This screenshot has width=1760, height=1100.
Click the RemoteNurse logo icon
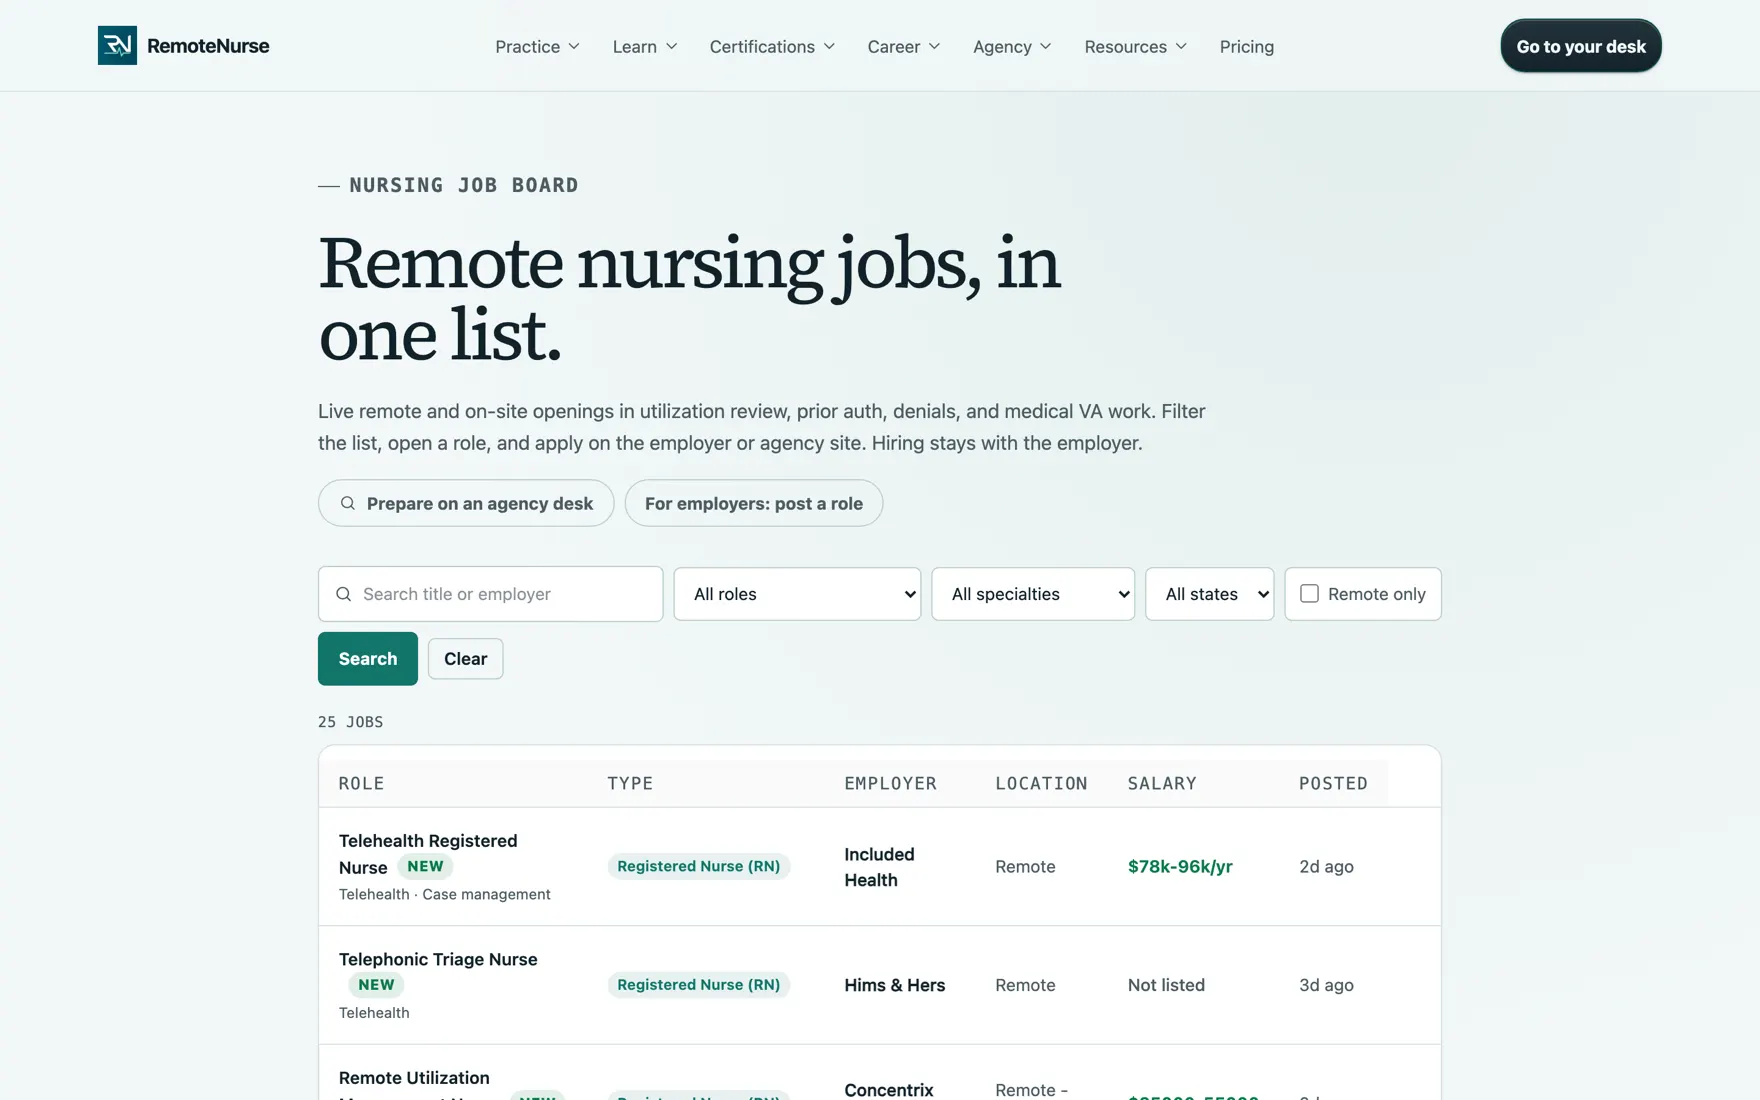(117, 46)
